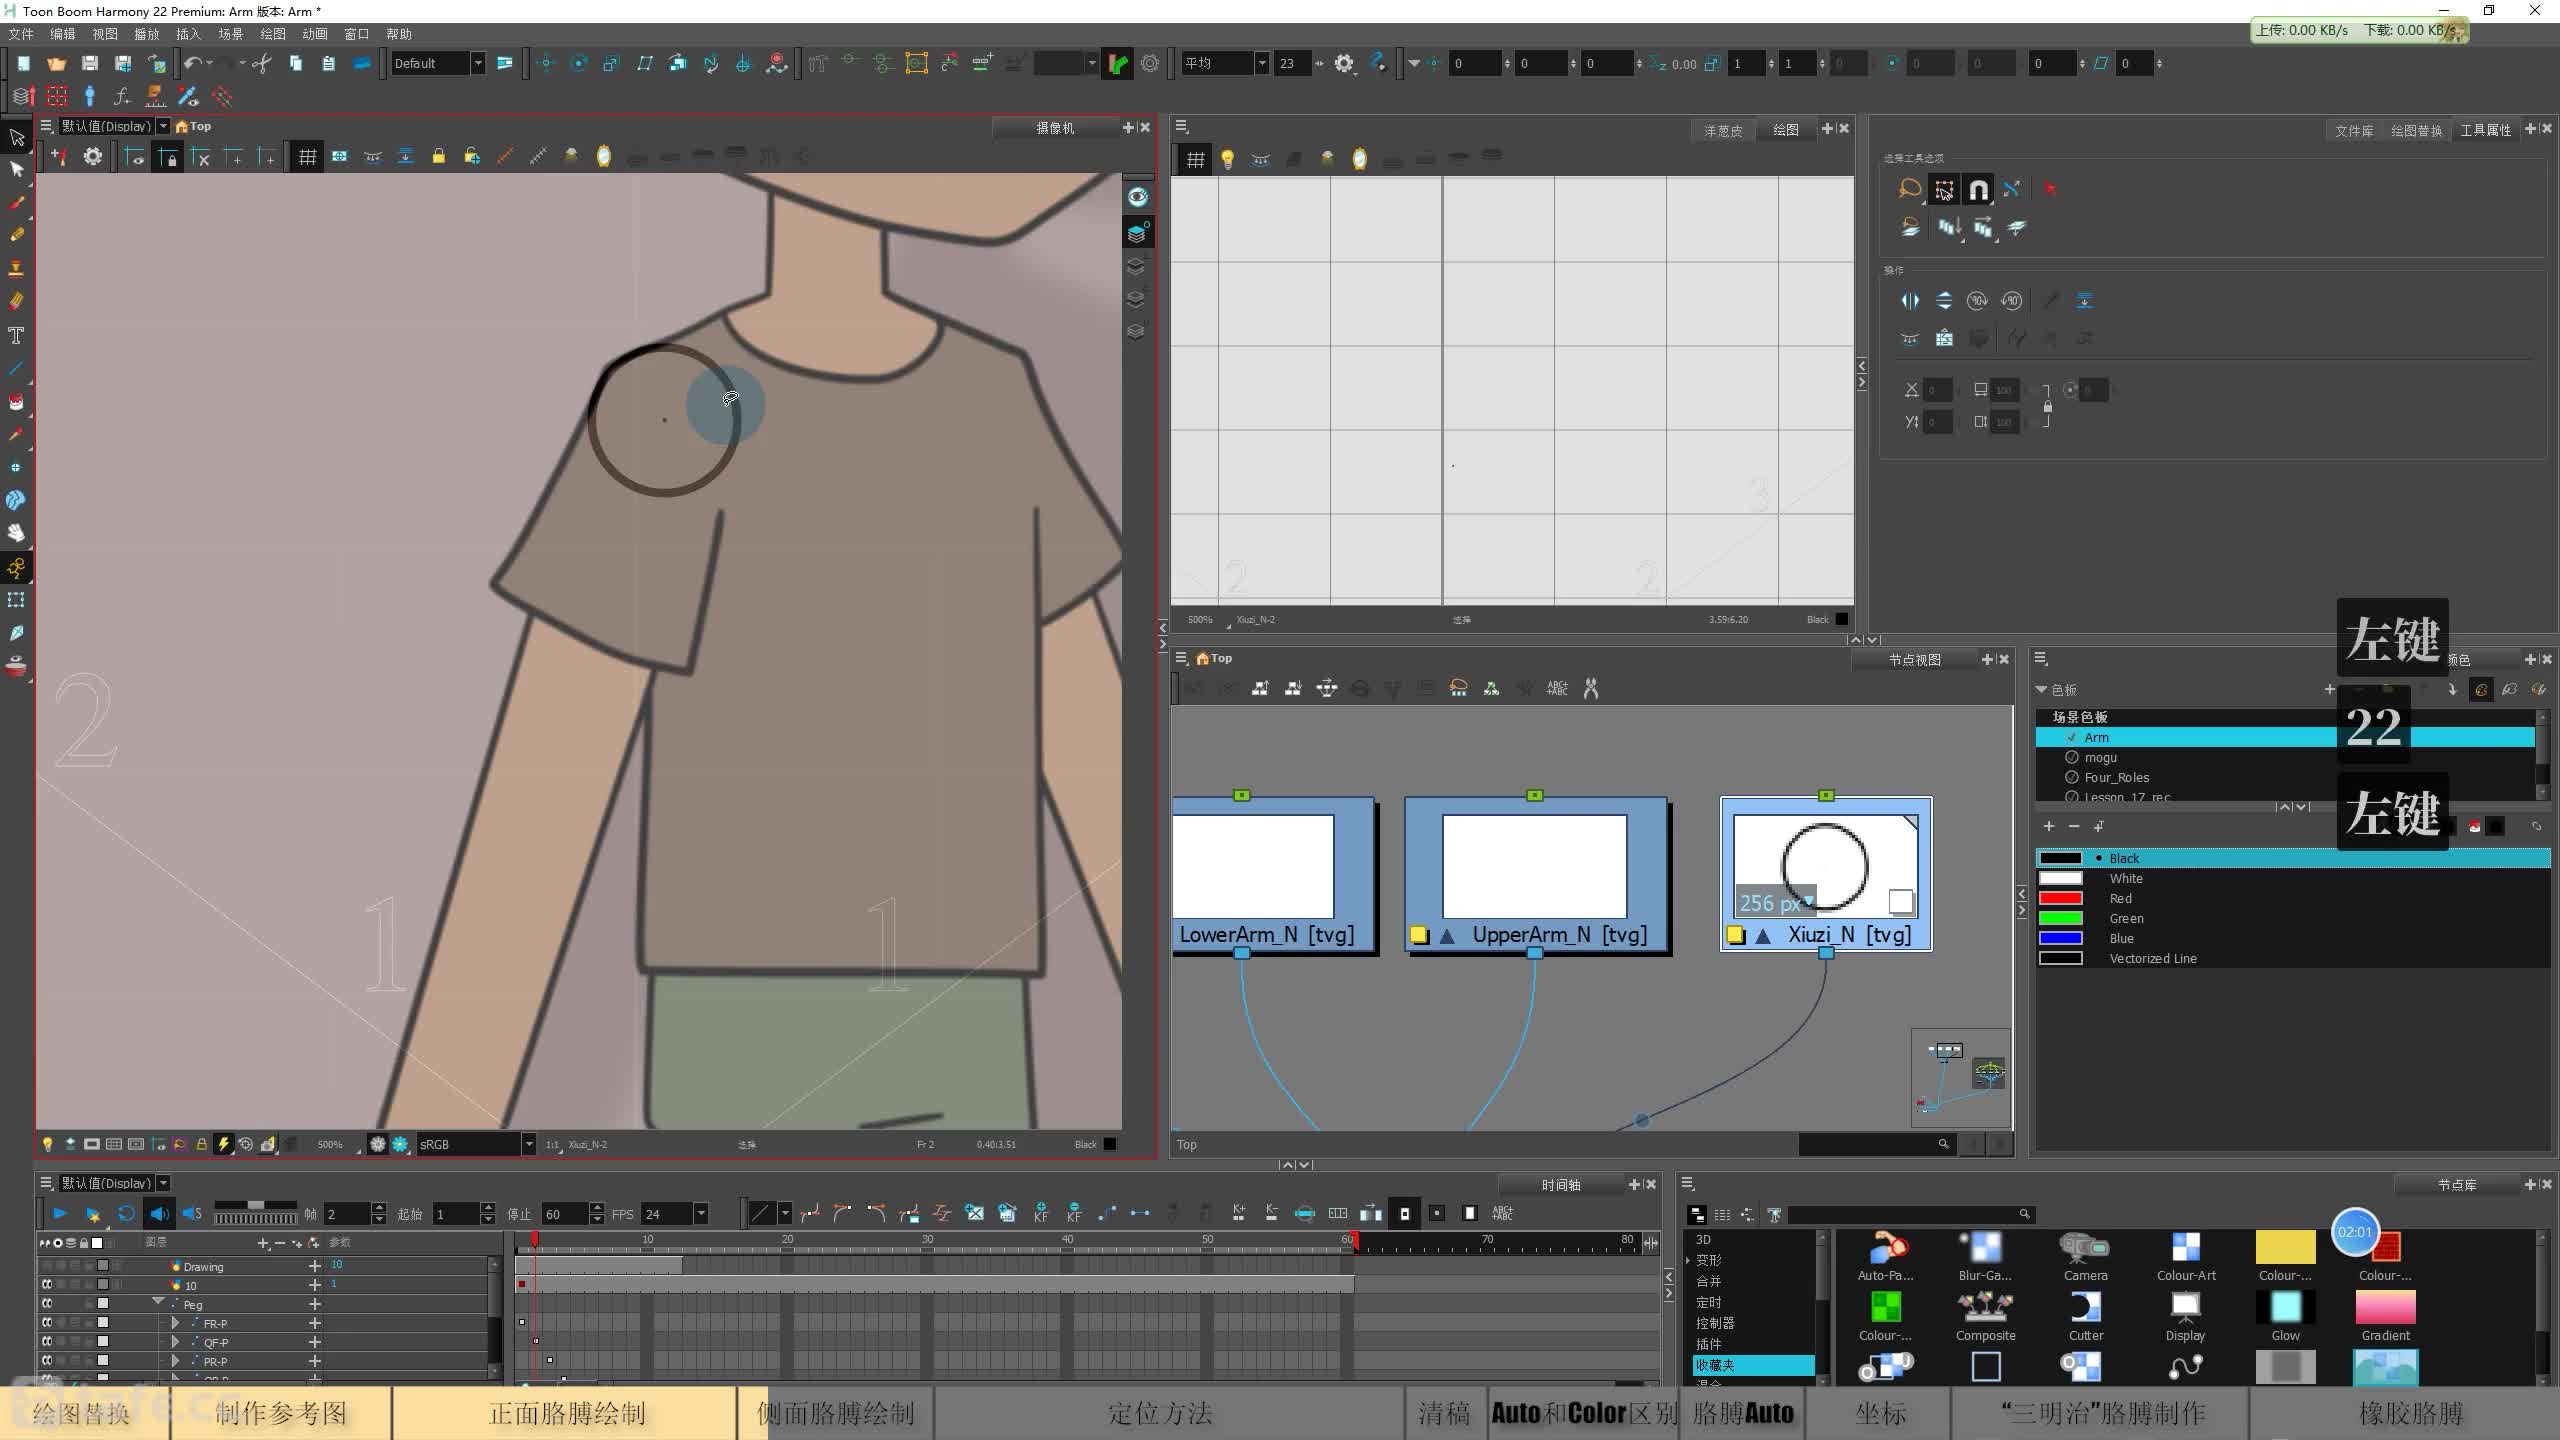Click Play button in timeline toolbar
This screenshot has height=1440, width=2560.
(59, 1214)
